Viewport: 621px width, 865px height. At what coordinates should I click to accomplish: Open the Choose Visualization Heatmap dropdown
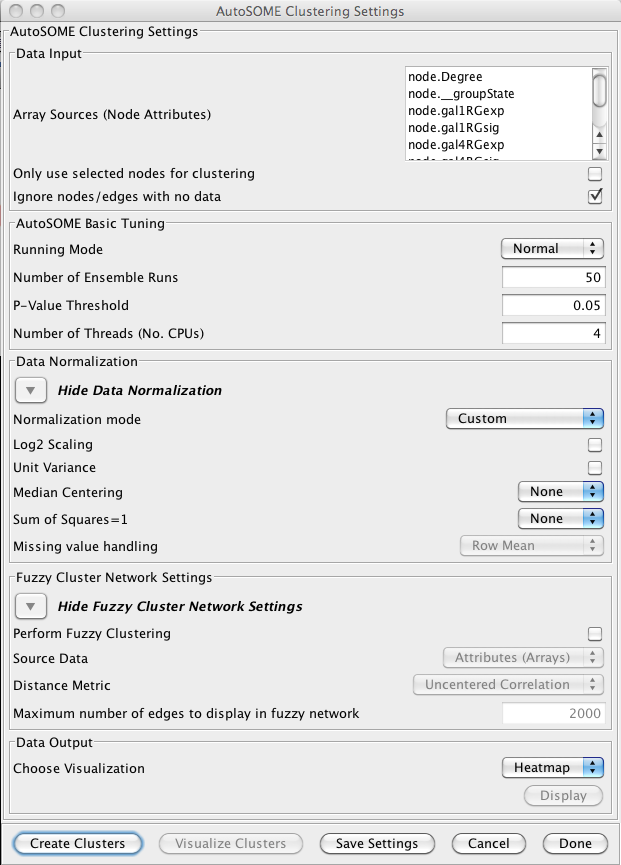click(x=552, y=768)
